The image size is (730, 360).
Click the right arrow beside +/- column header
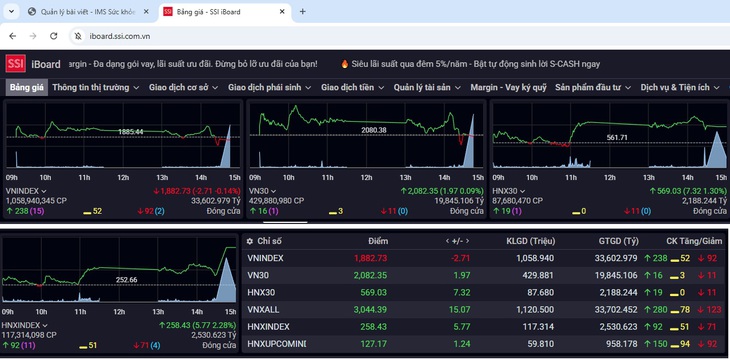(467, 241)
